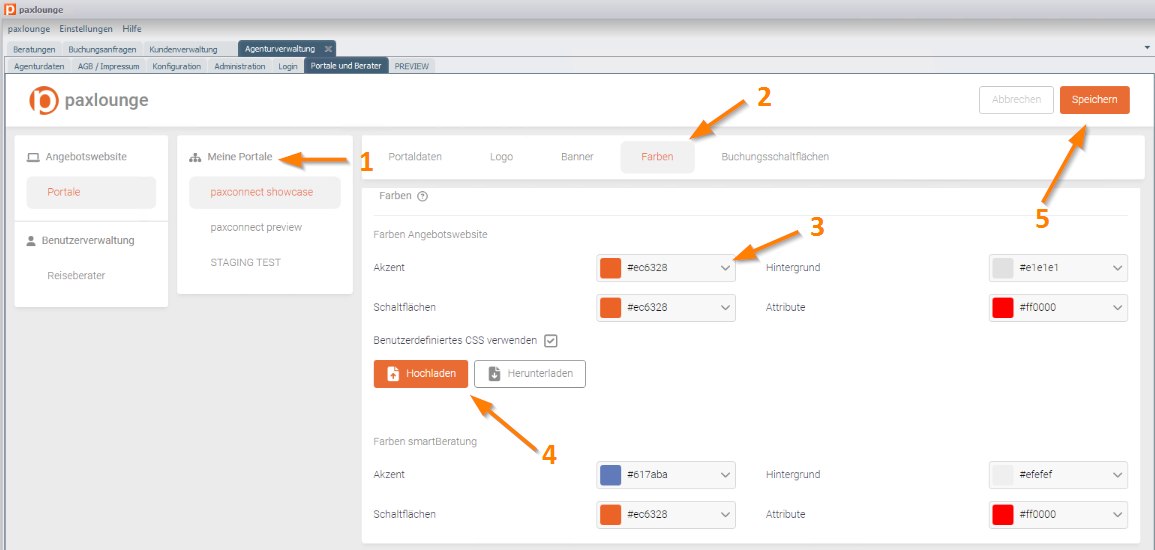Switch to the Beratungen tab
Image resolution: width=1155 pixels, height=550 pixels.
tap(34, 49)
